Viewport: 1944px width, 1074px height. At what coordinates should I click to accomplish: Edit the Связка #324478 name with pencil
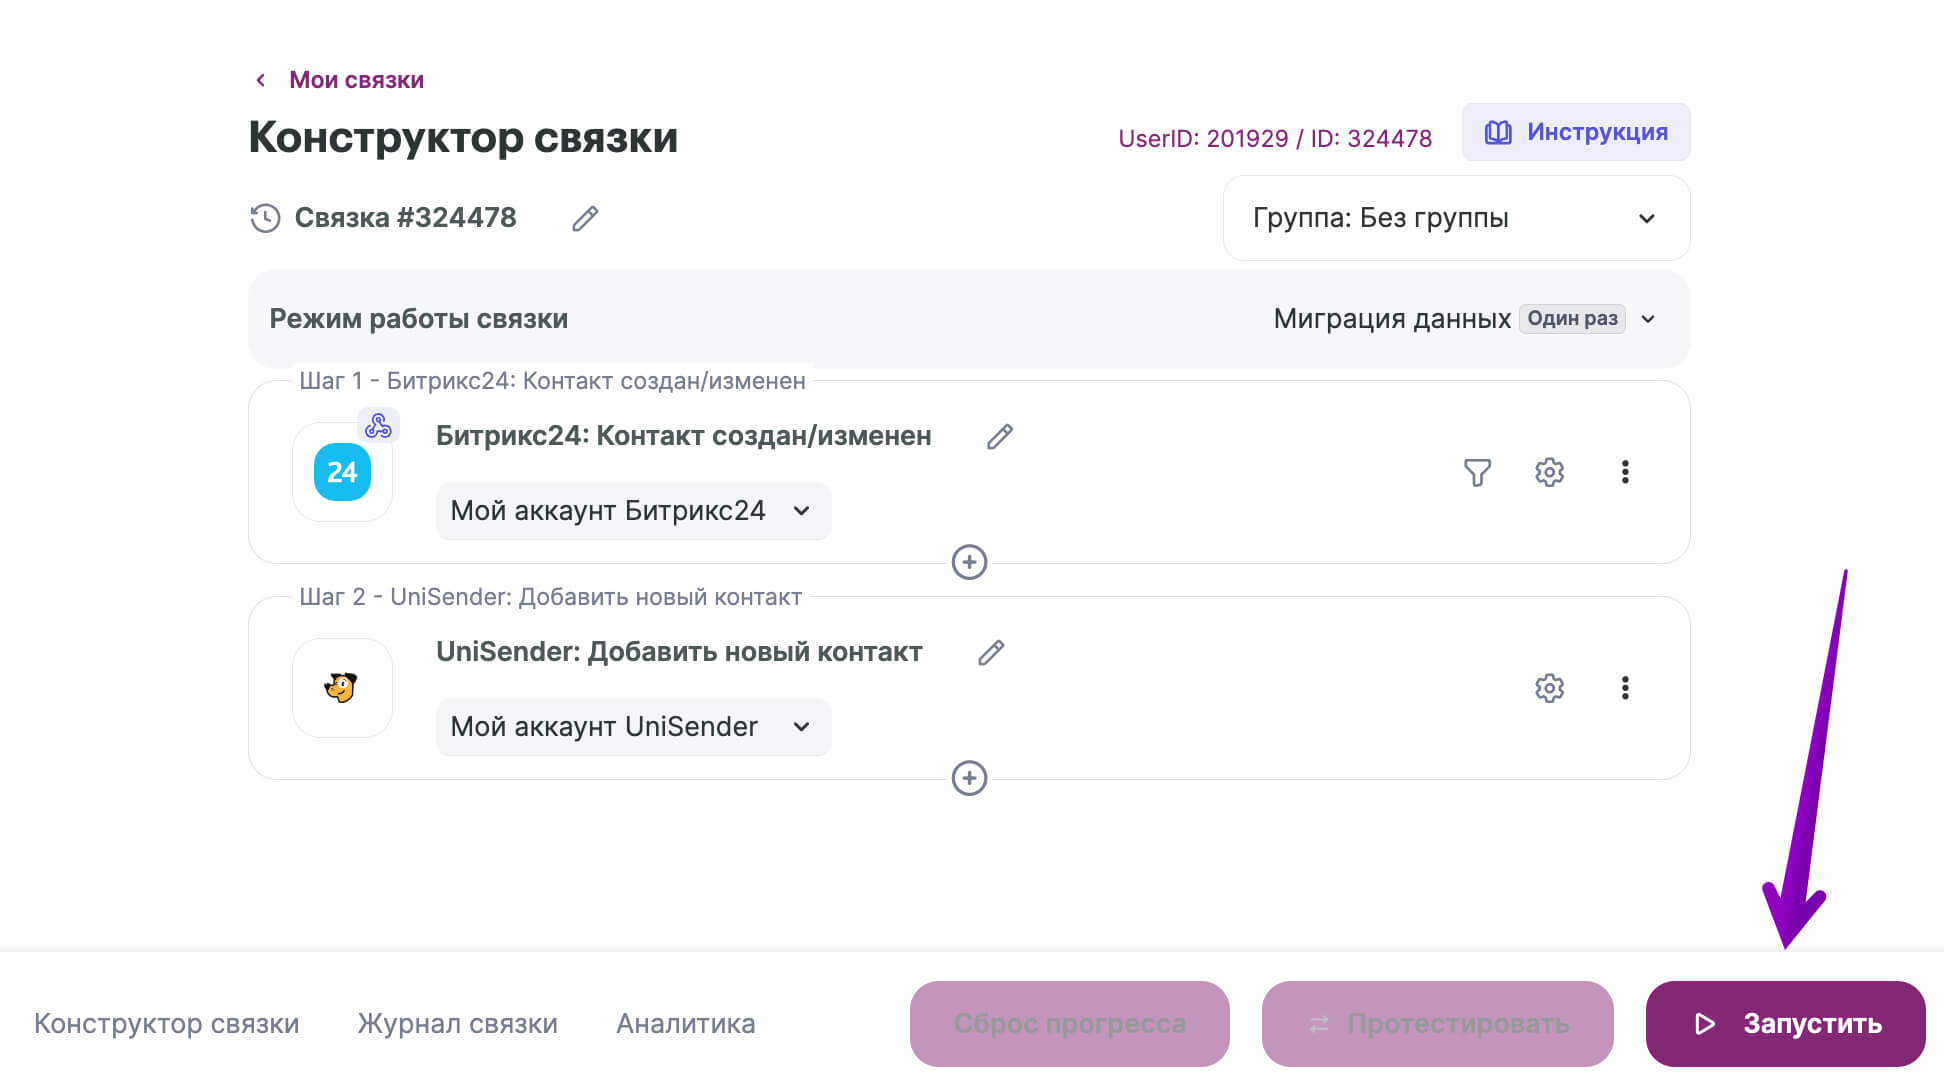(x=585, y=218)
